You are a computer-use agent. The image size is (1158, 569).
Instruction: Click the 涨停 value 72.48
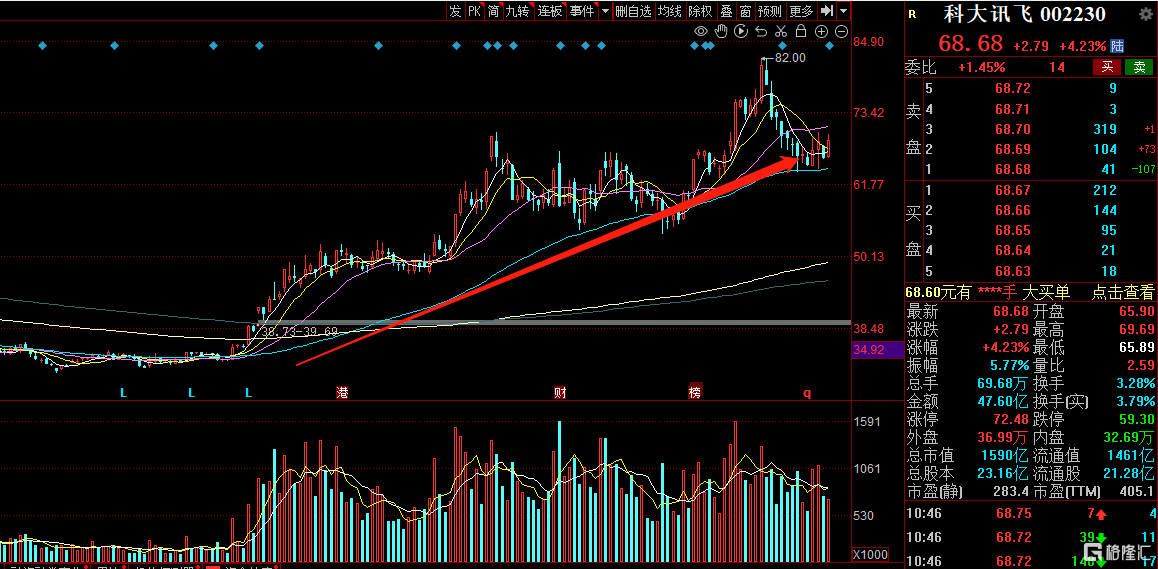pyautogui.click(x=1010, y=420)
